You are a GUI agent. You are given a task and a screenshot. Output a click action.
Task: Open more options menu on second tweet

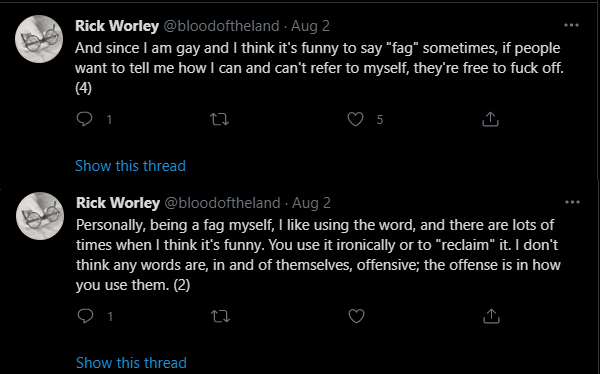[x=572, y=202]
